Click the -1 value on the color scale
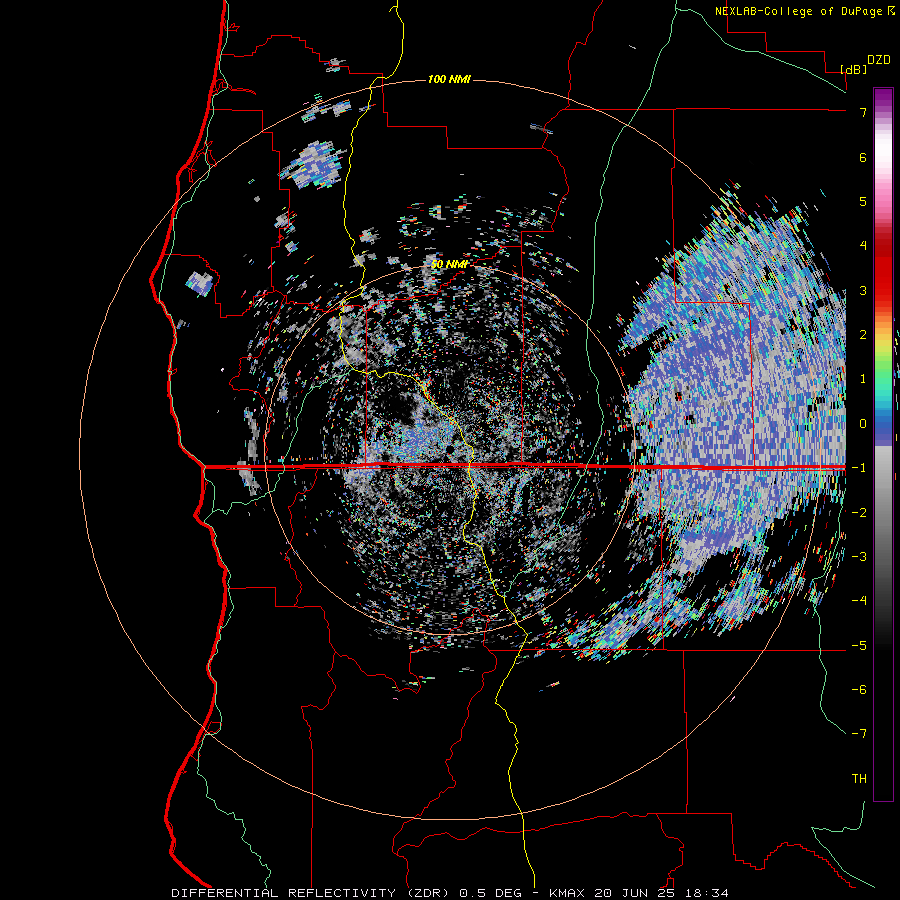 click(859, 468)
